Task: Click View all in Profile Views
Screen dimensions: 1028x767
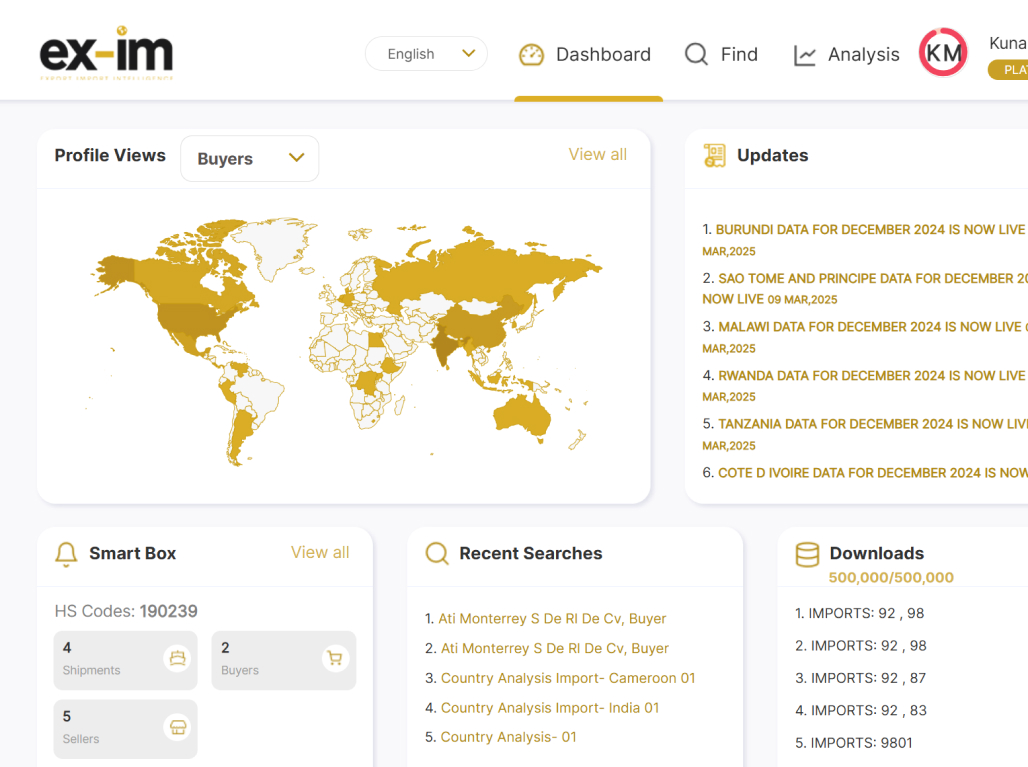Action: 597,155
